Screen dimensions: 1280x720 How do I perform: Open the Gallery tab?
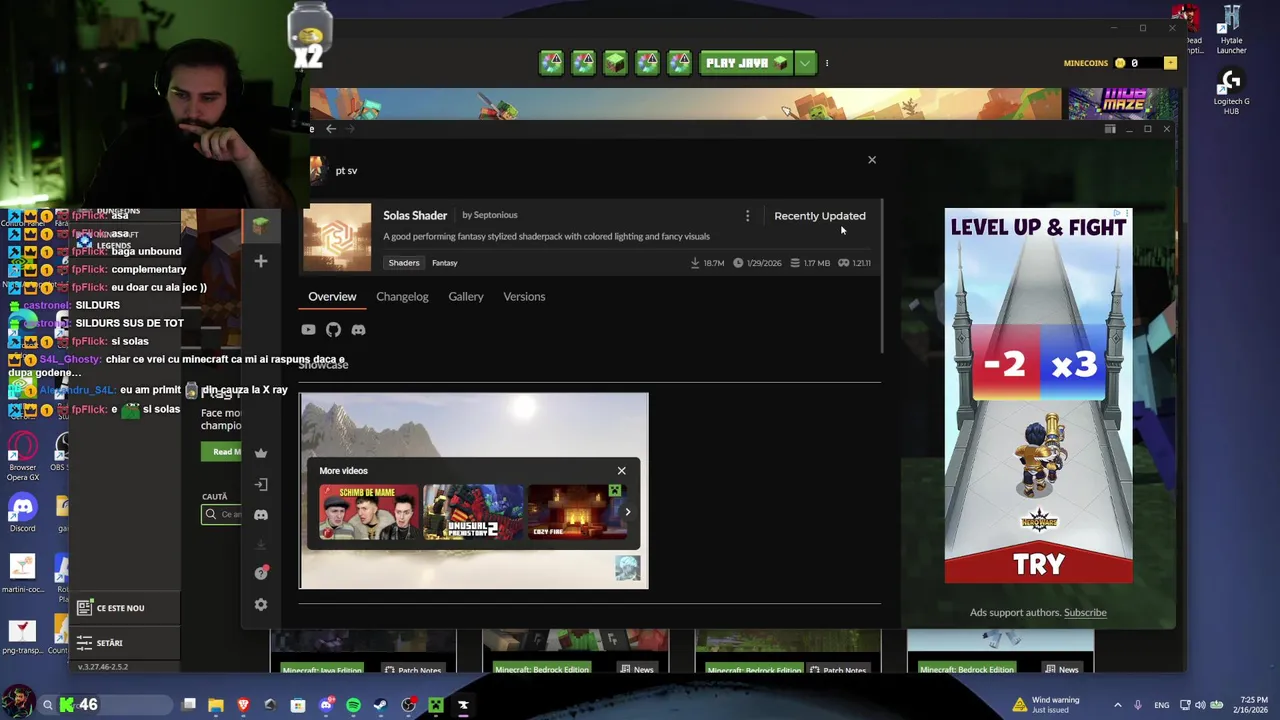click(x=466, y=297)
